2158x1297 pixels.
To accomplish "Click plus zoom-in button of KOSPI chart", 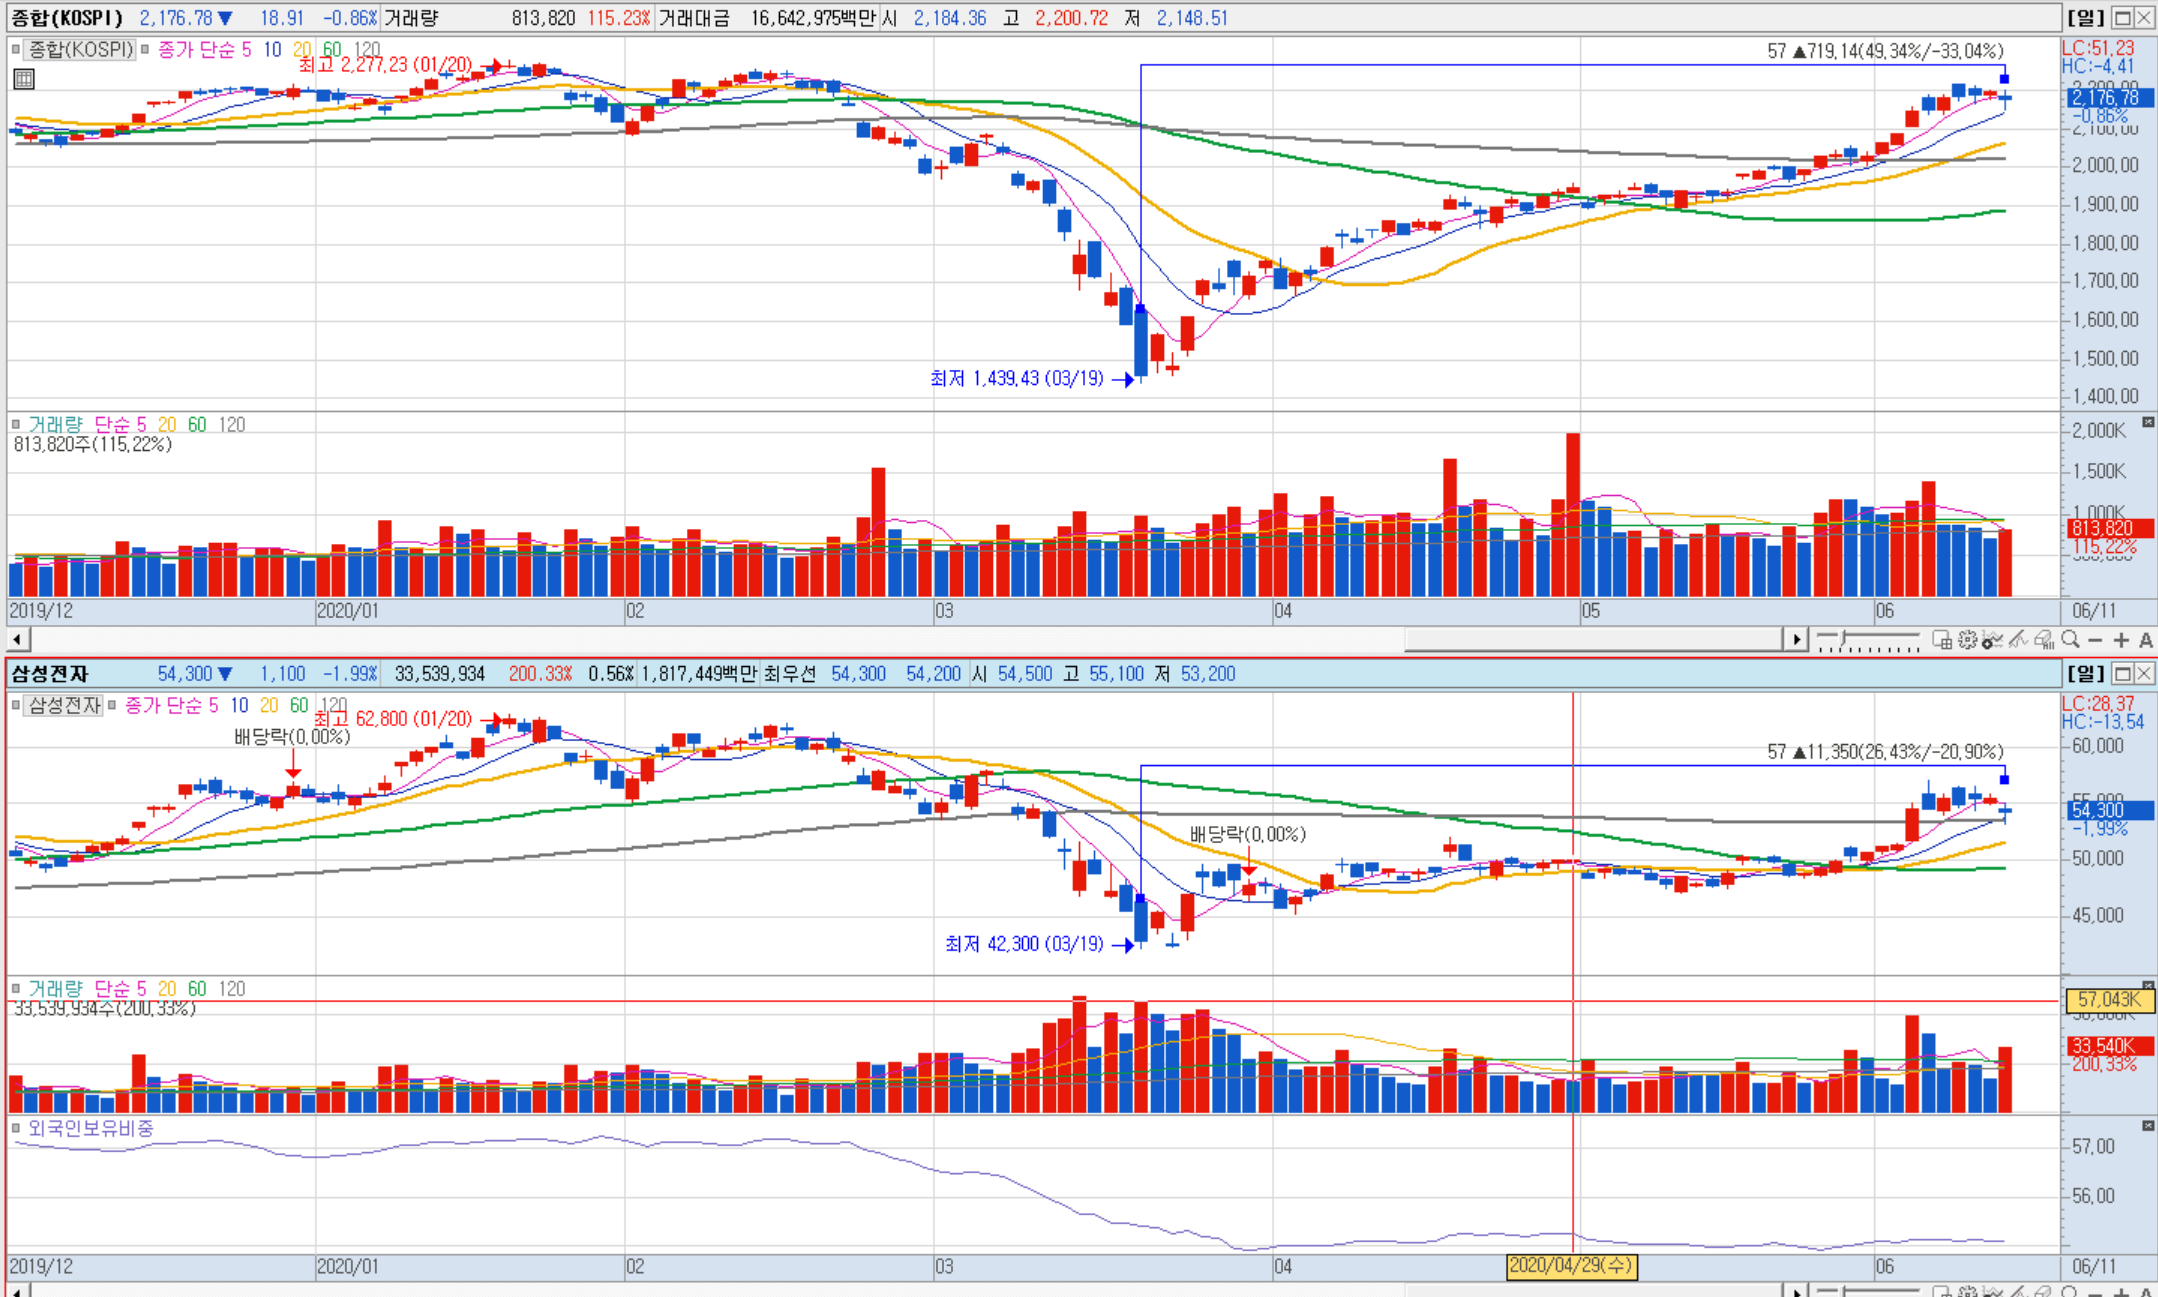I will click(x=2121, y=640).
